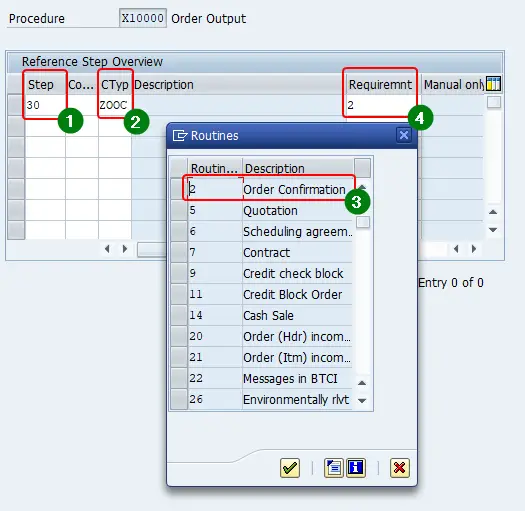Close the Routines dialog via title bar X
Screen dimensions: 525x511
(404, 135)
